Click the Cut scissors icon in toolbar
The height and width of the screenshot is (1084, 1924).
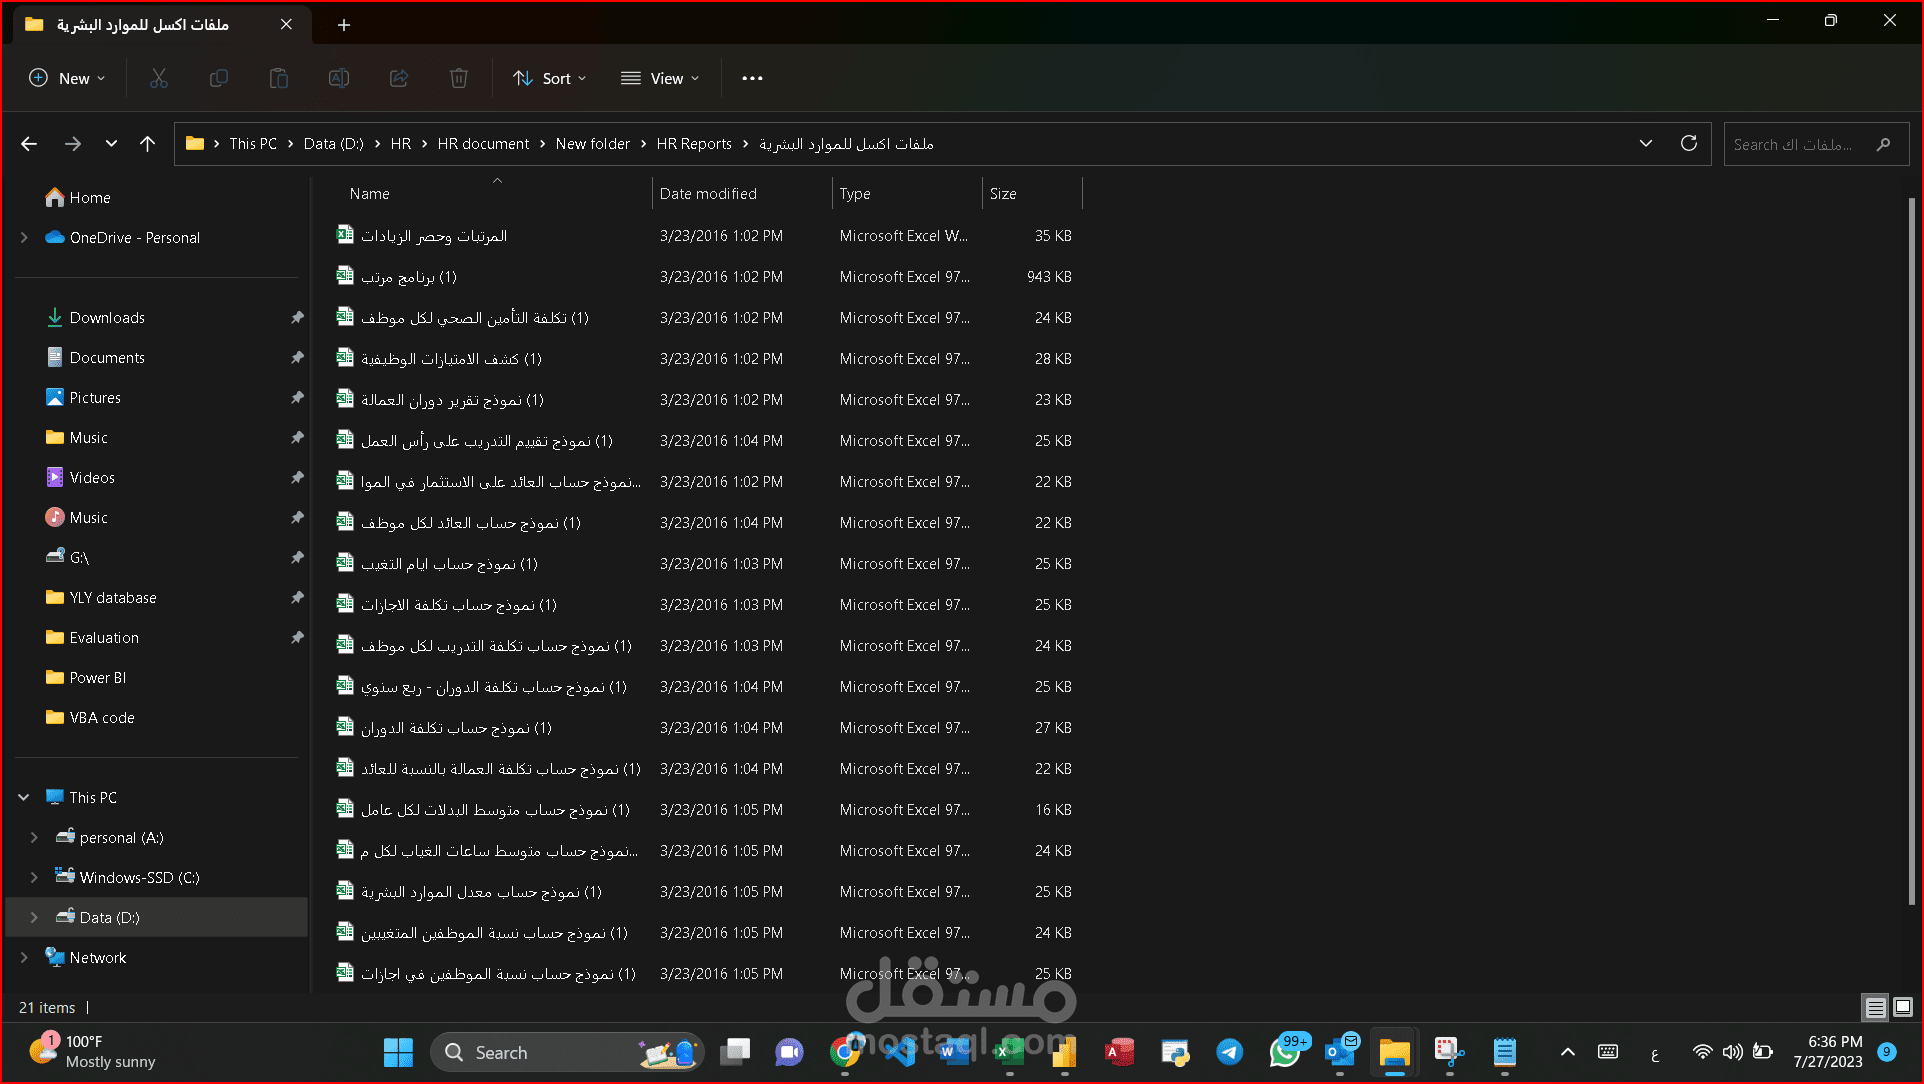(x=159, y=78)
